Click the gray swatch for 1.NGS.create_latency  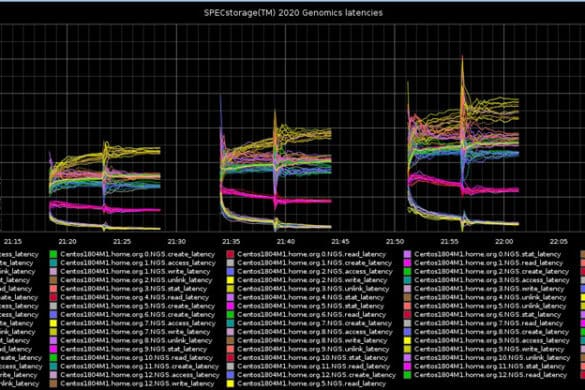click(x=231, y=263)
